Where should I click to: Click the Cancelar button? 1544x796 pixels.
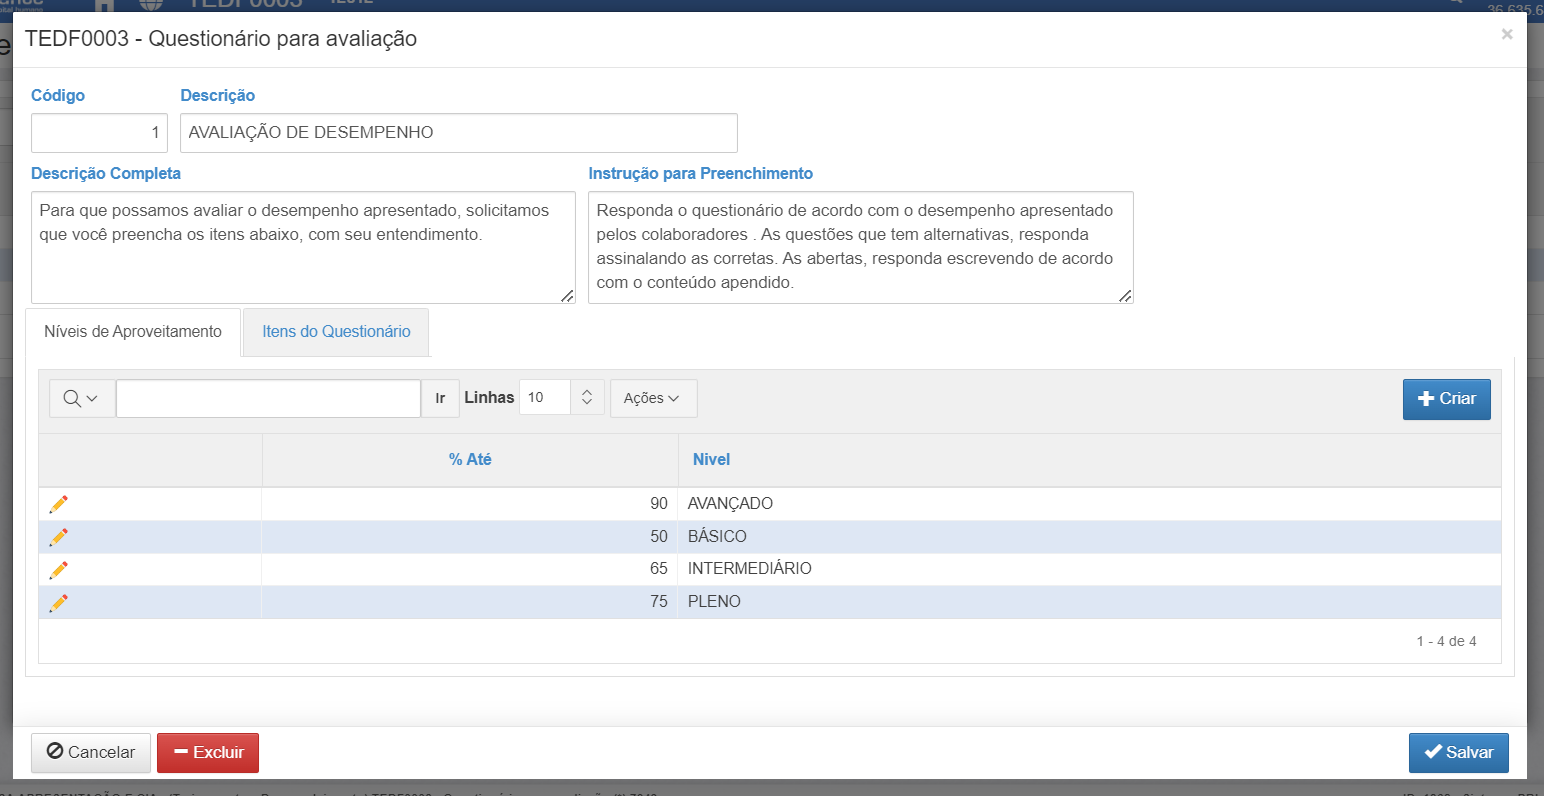(x=91, y=753)
